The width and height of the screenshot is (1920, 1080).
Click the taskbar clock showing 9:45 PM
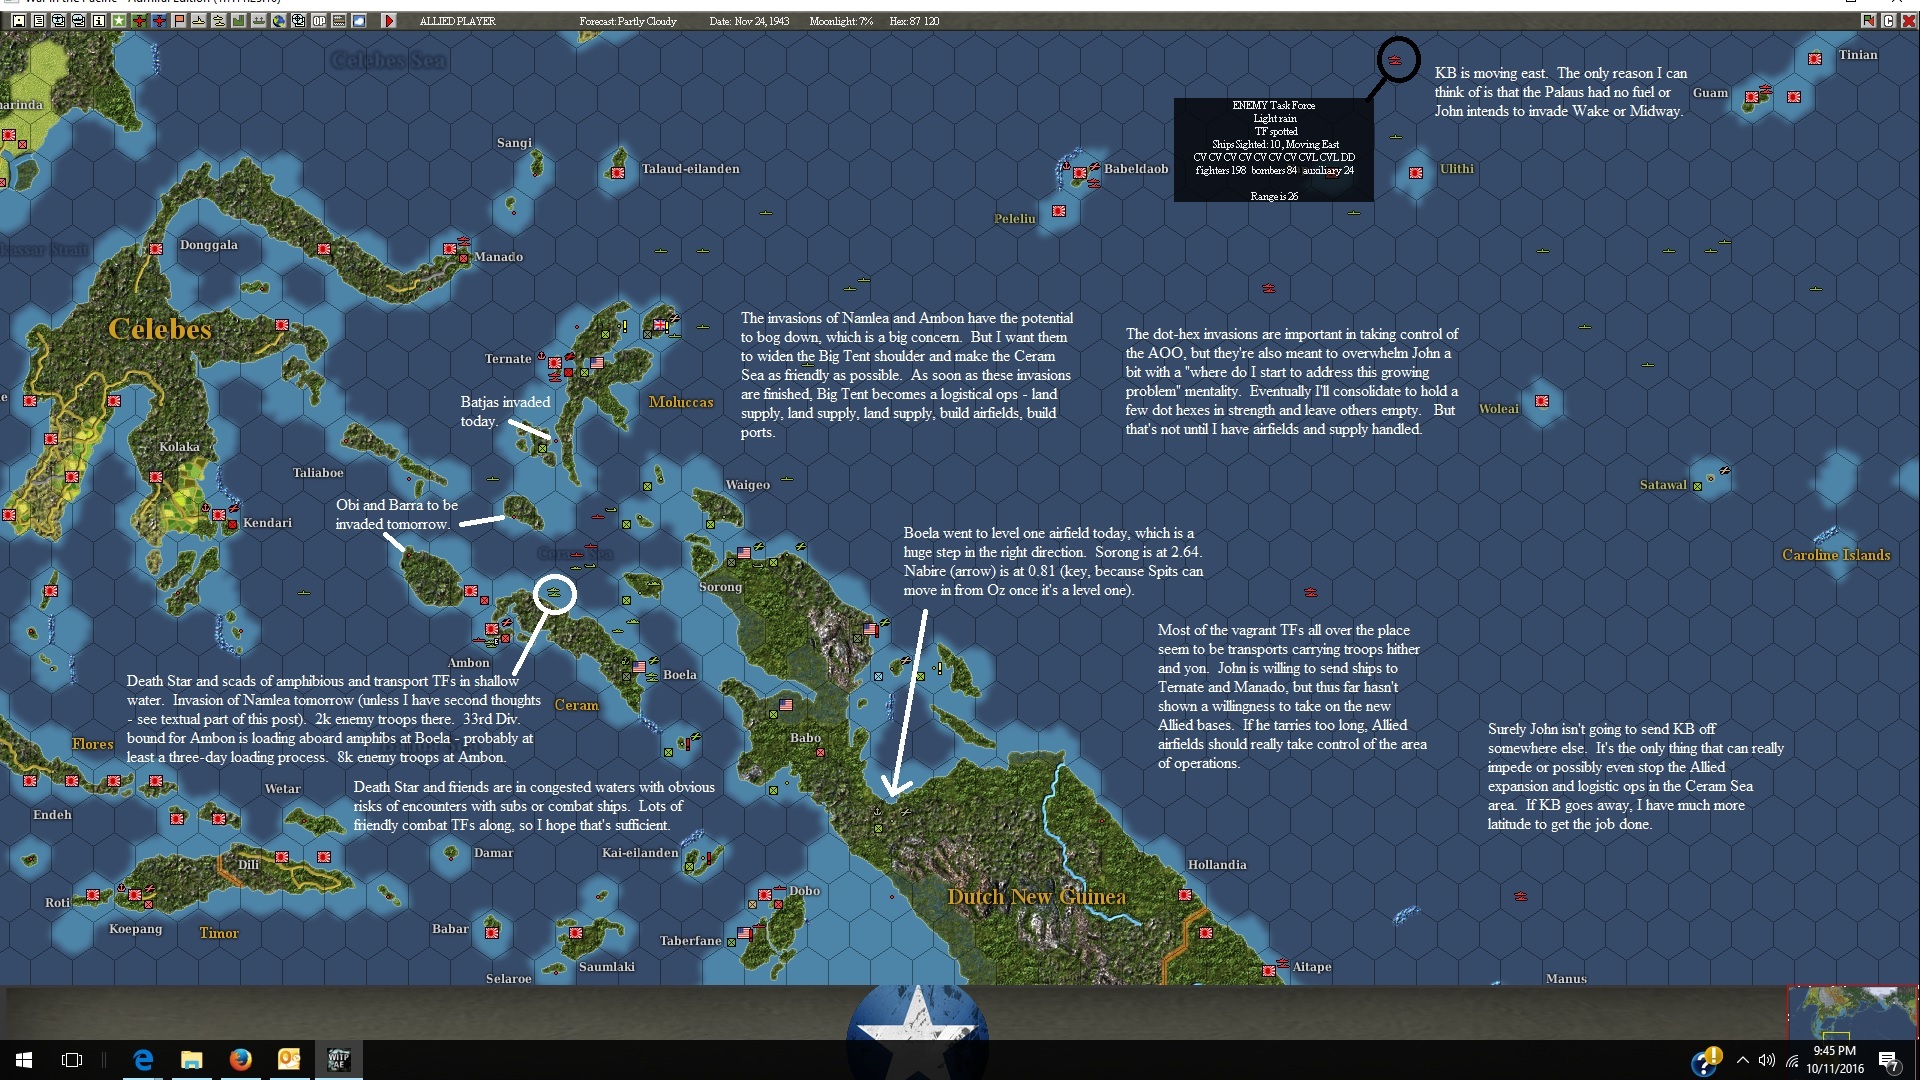tap(1835, 1060)
